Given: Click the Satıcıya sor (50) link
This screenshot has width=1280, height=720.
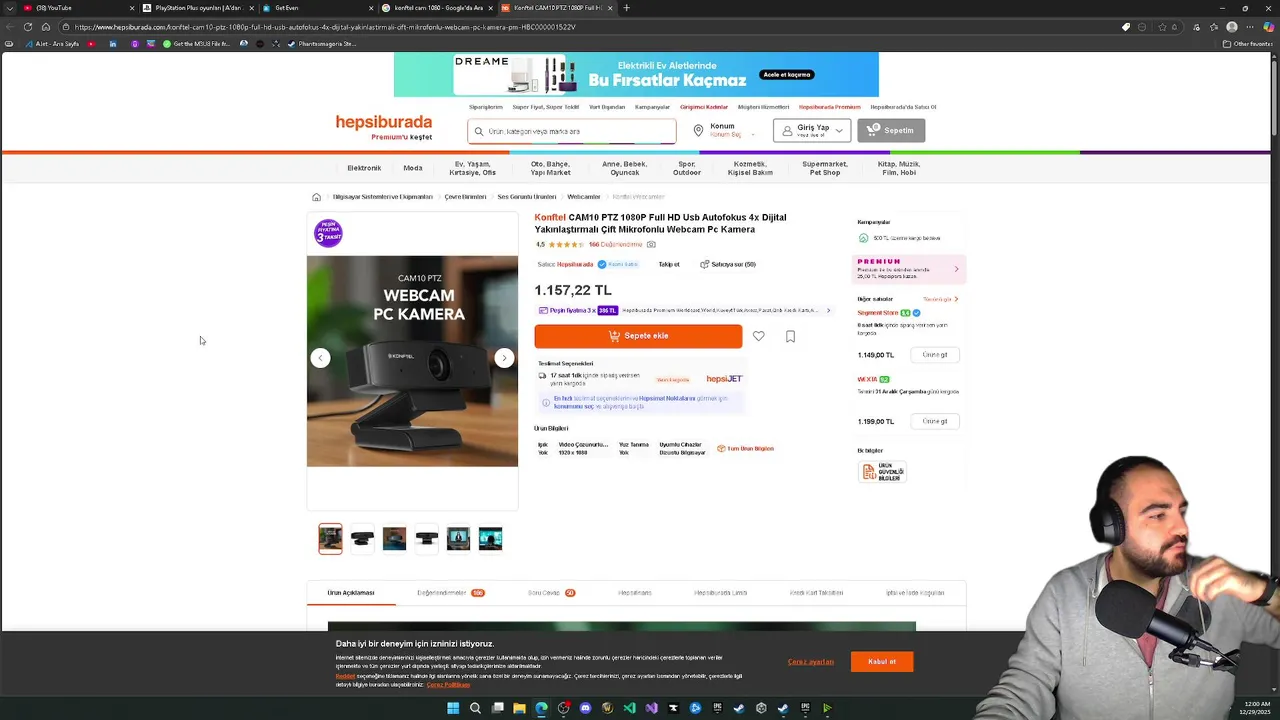Looking at the screenshot, I should tap(728, 265).
